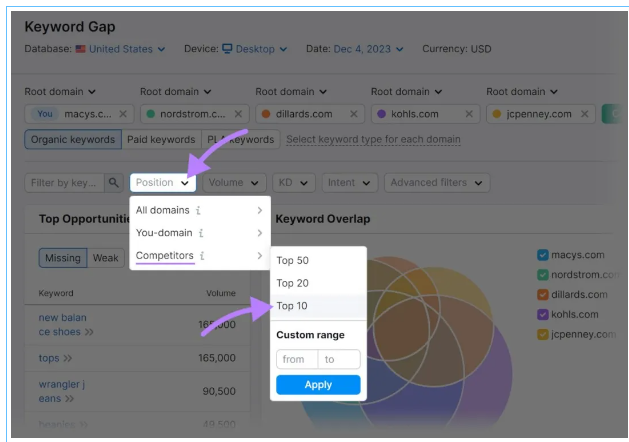629x442 pixels.
Task: Click info icon beside All domains
Action: tap(198, 210)
